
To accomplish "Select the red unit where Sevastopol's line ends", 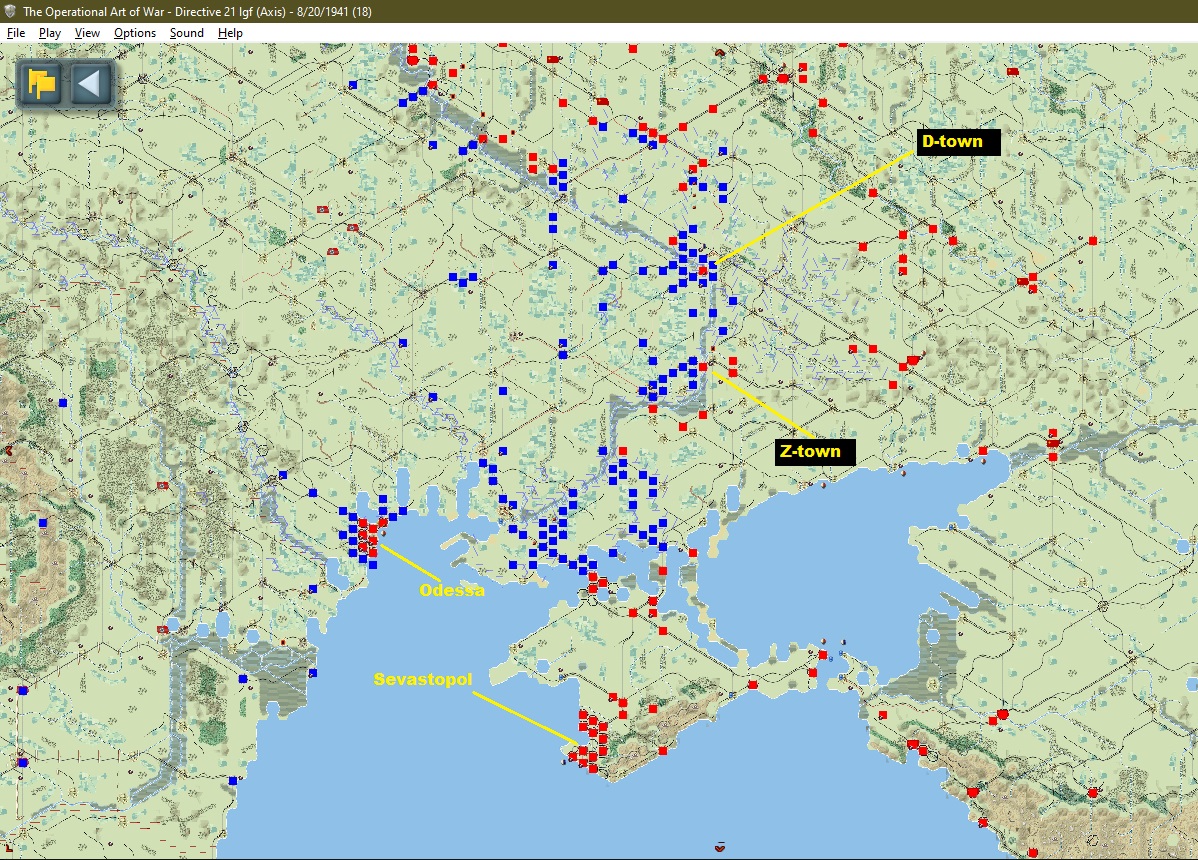I will coord(582,750).
